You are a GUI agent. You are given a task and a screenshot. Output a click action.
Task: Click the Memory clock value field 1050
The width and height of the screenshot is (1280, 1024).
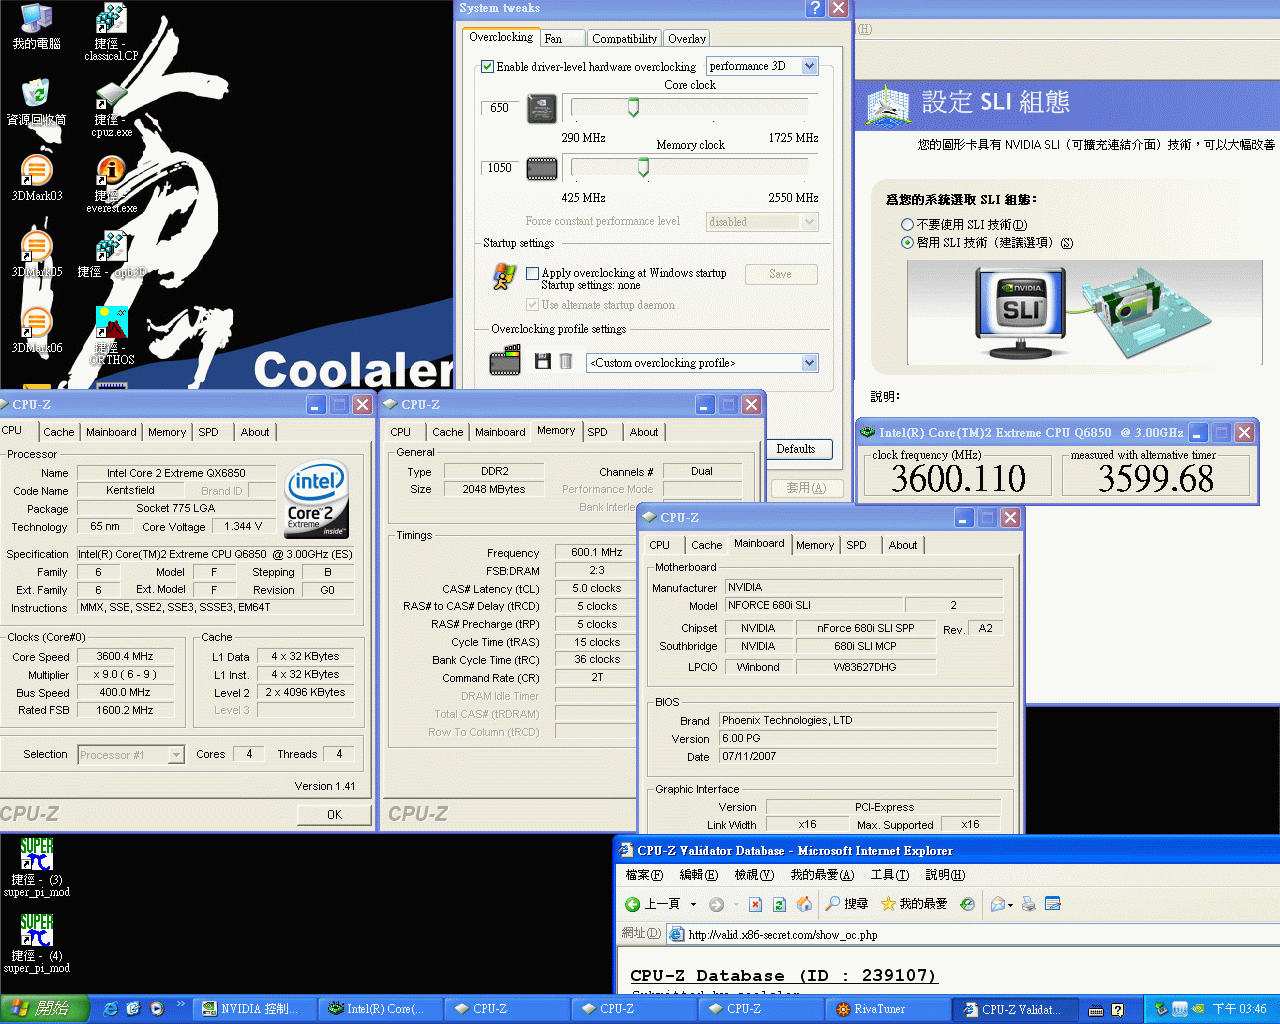tap(499, 168)
